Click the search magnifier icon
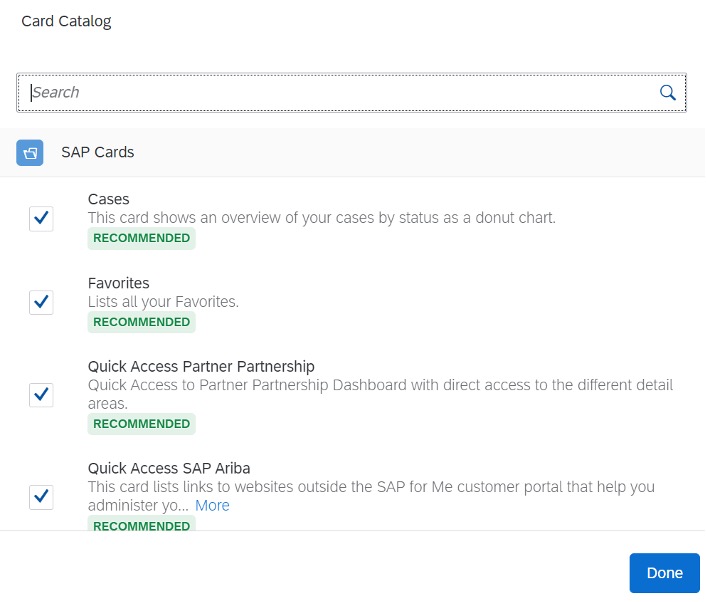Viewport: 706px width, 602px height. click(x=667, y=93)
